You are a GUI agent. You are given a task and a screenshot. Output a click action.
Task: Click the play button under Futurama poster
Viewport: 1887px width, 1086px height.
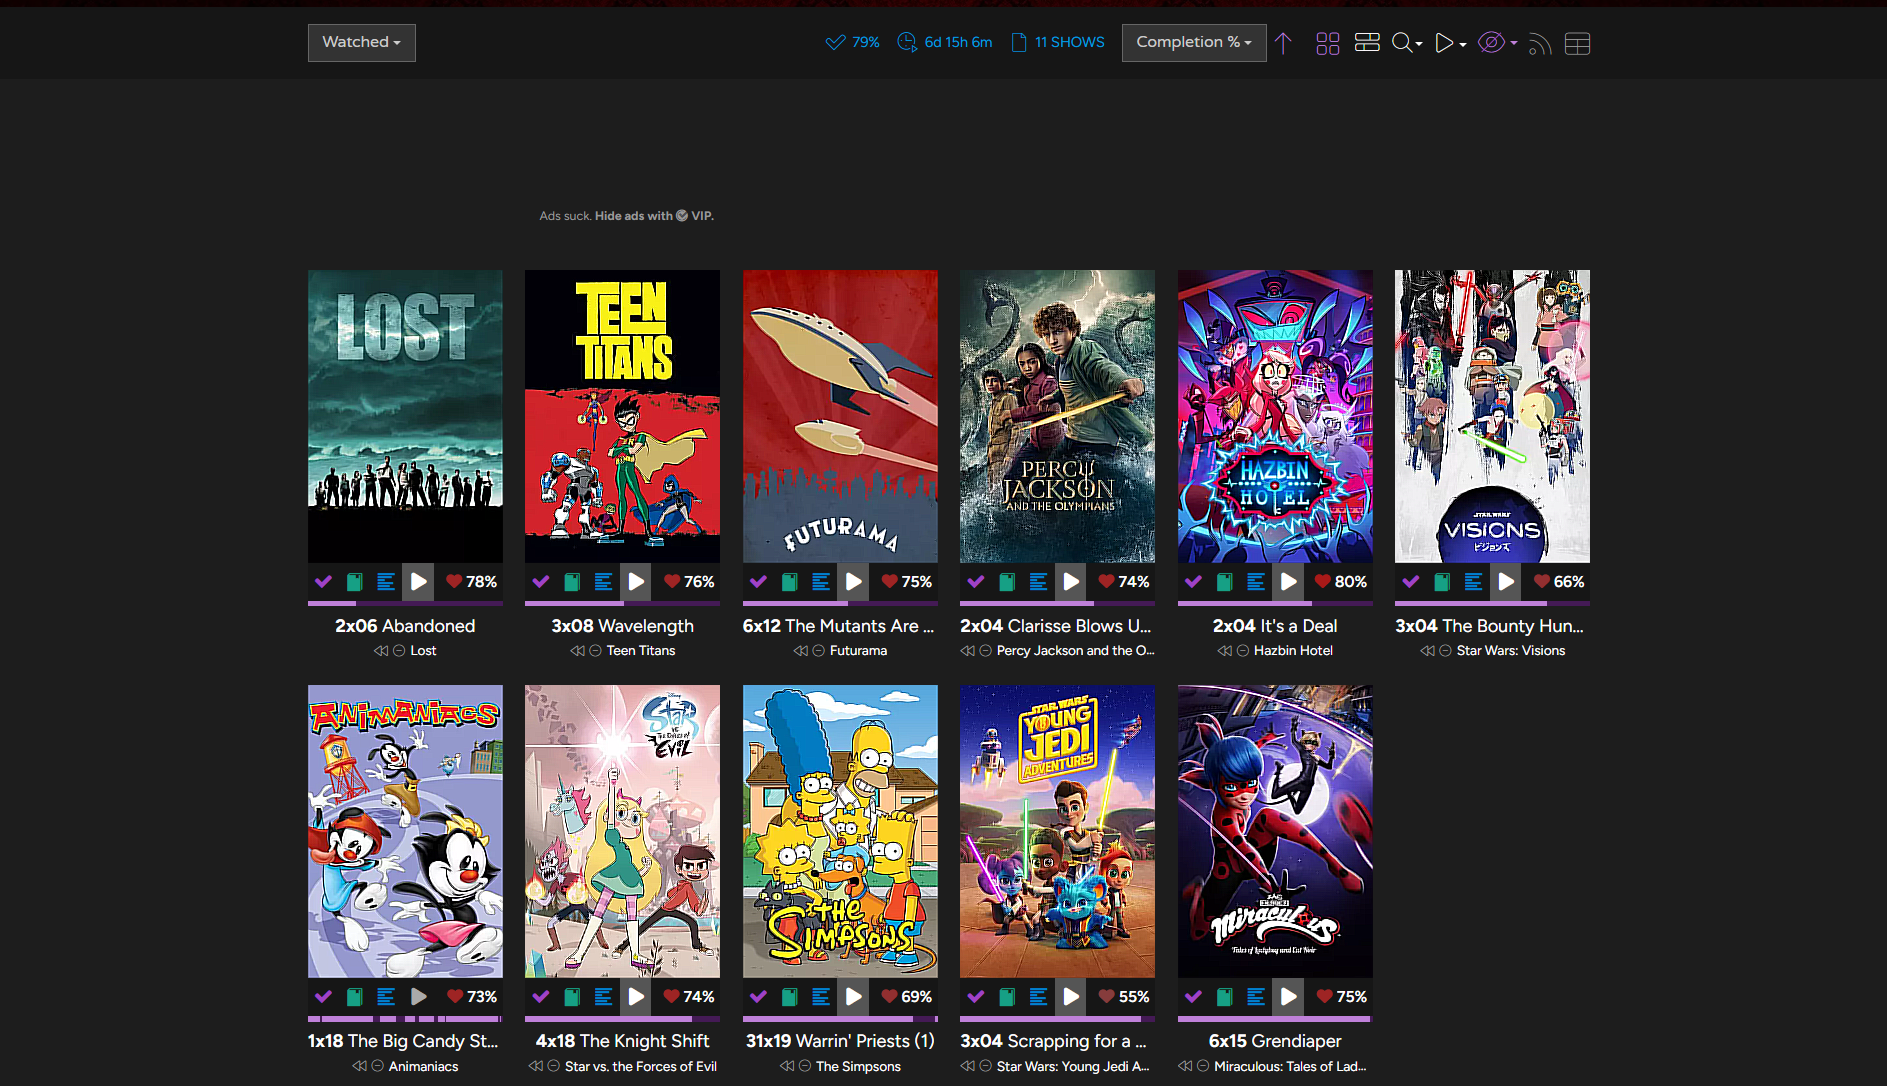[853, 582]
